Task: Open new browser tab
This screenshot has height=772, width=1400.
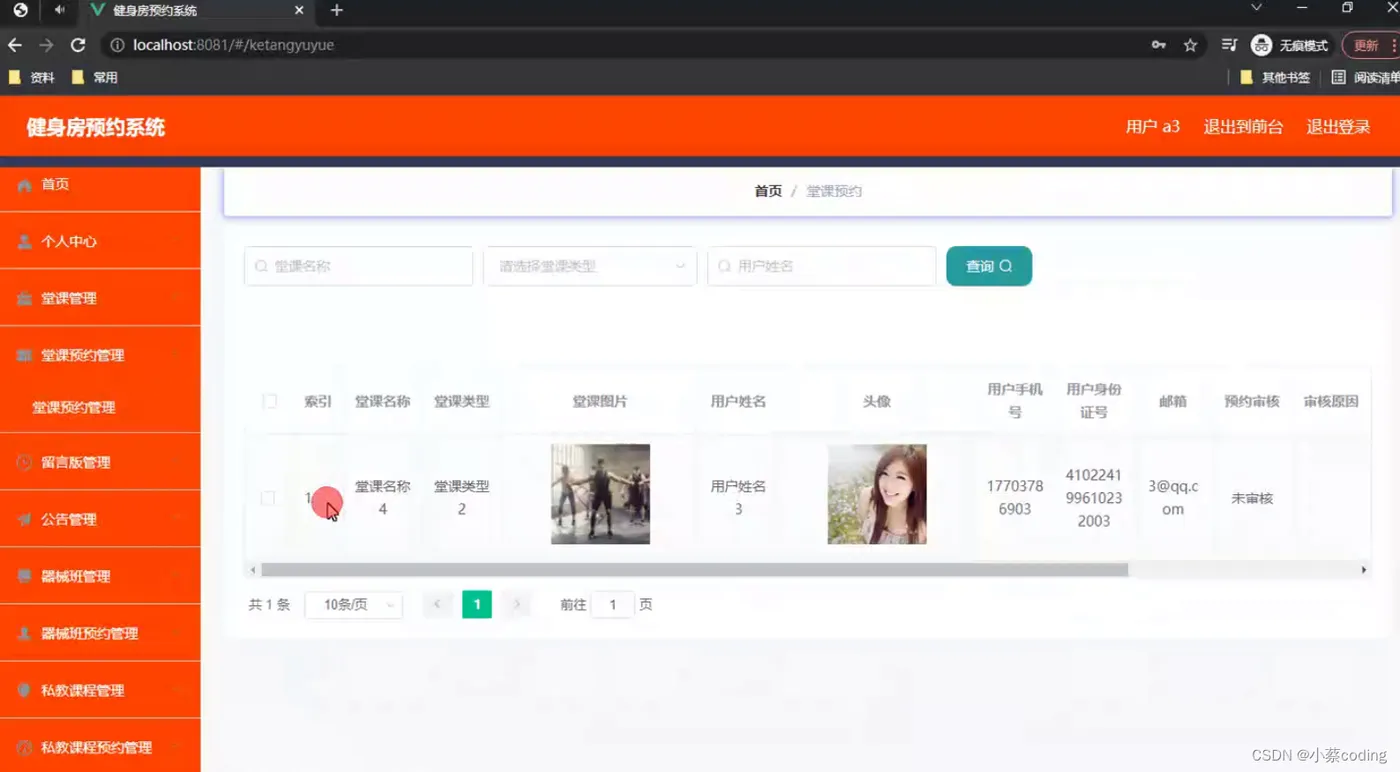Action: [337, 10]
